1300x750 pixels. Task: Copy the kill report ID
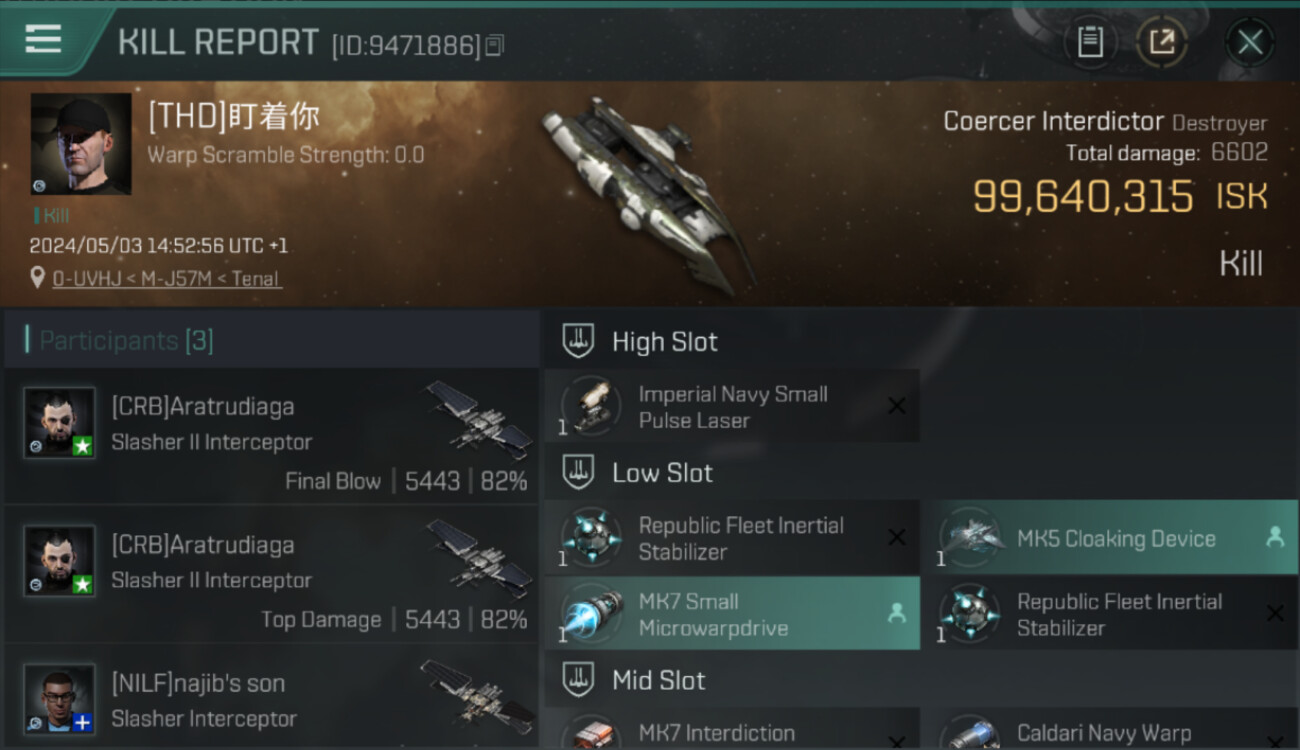click(495, 45)
